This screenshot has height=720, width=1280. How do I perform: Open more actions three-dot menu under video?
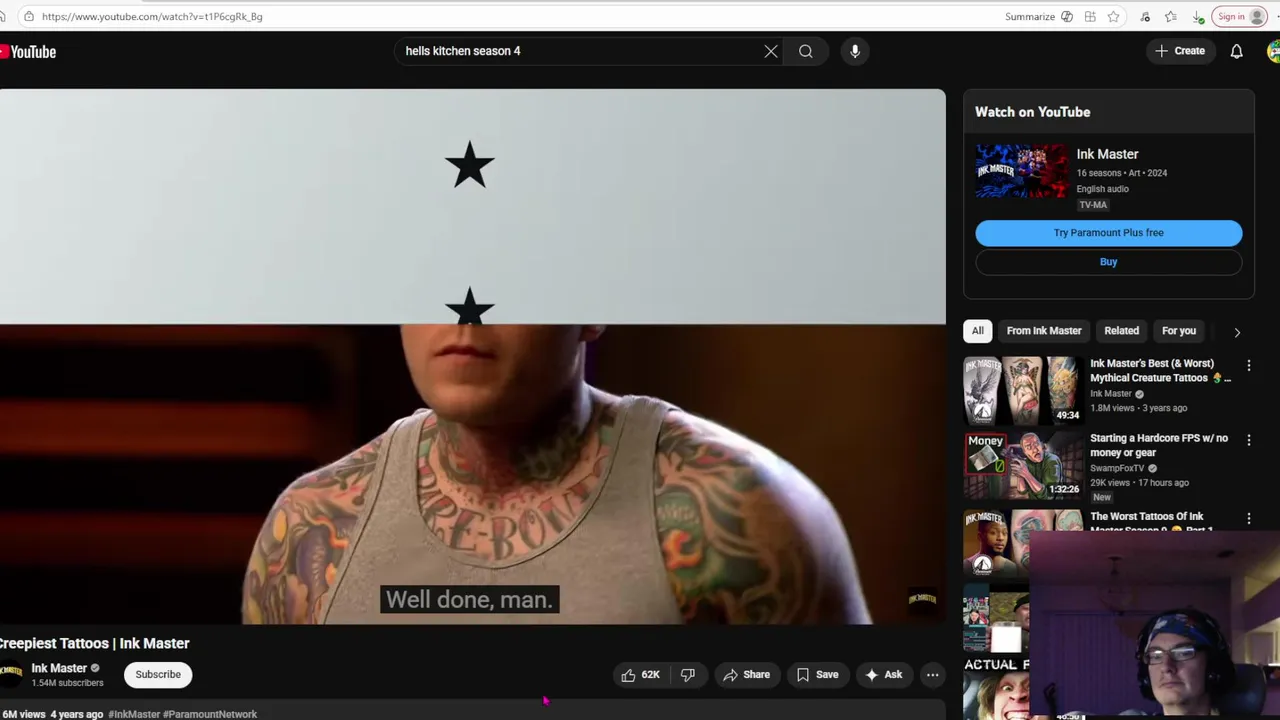[x=932, y=675]
